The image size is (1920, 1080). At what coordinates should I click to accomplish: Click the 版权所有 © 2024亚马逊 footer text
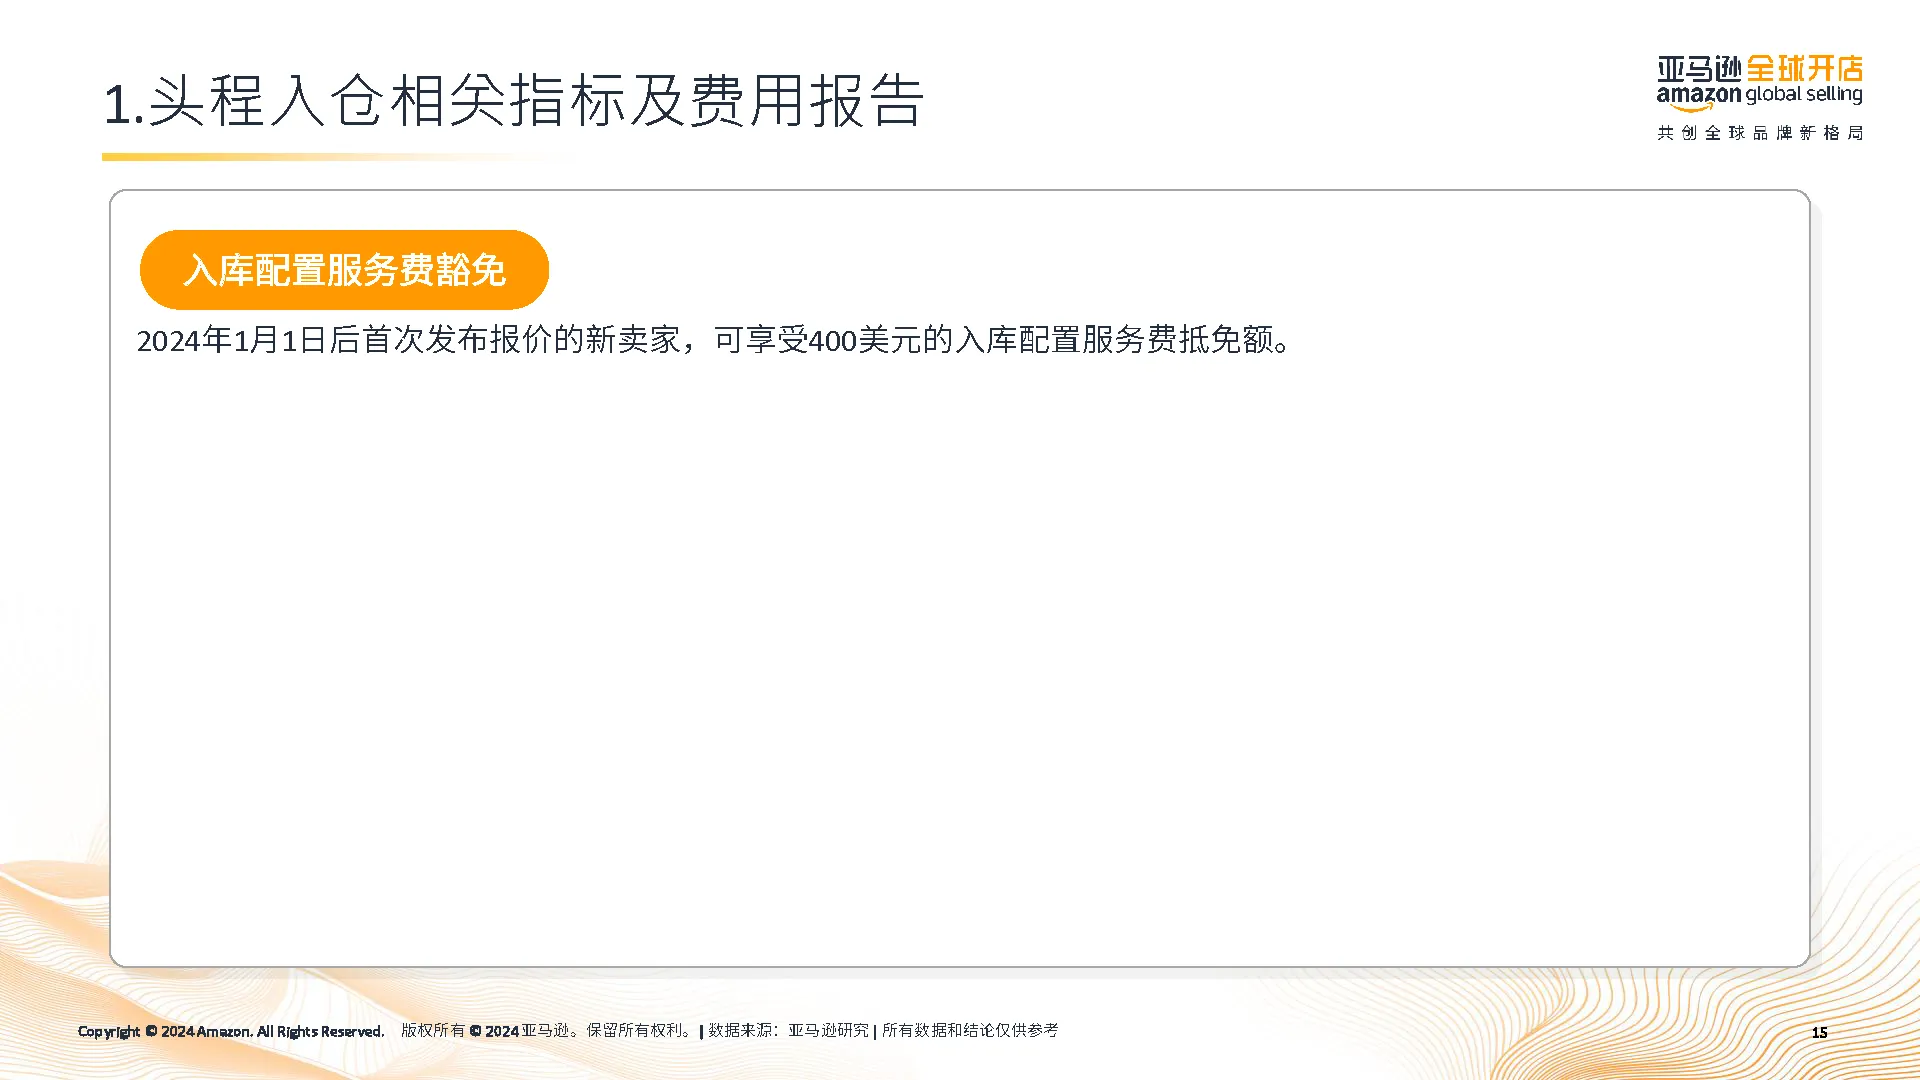[485, 1031]
